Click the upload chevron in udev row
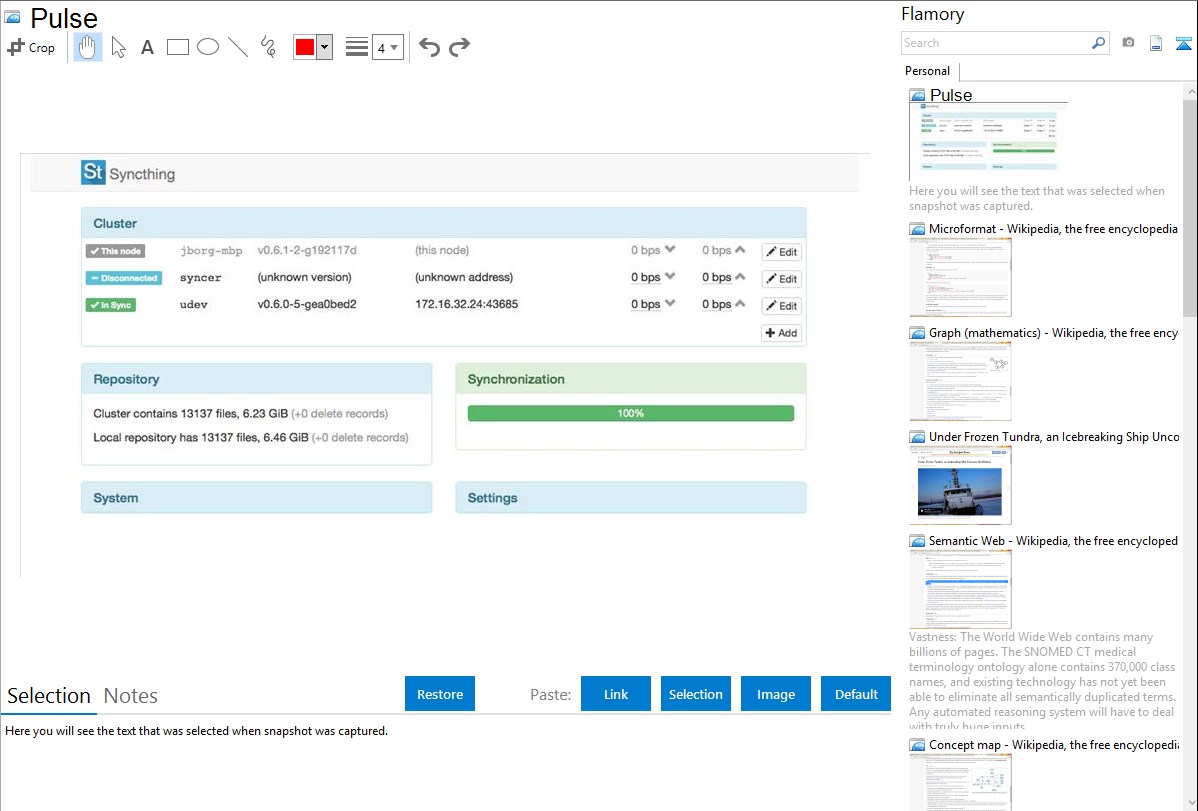The width and height of the screenshot is (1198, 811). point(740,303)
